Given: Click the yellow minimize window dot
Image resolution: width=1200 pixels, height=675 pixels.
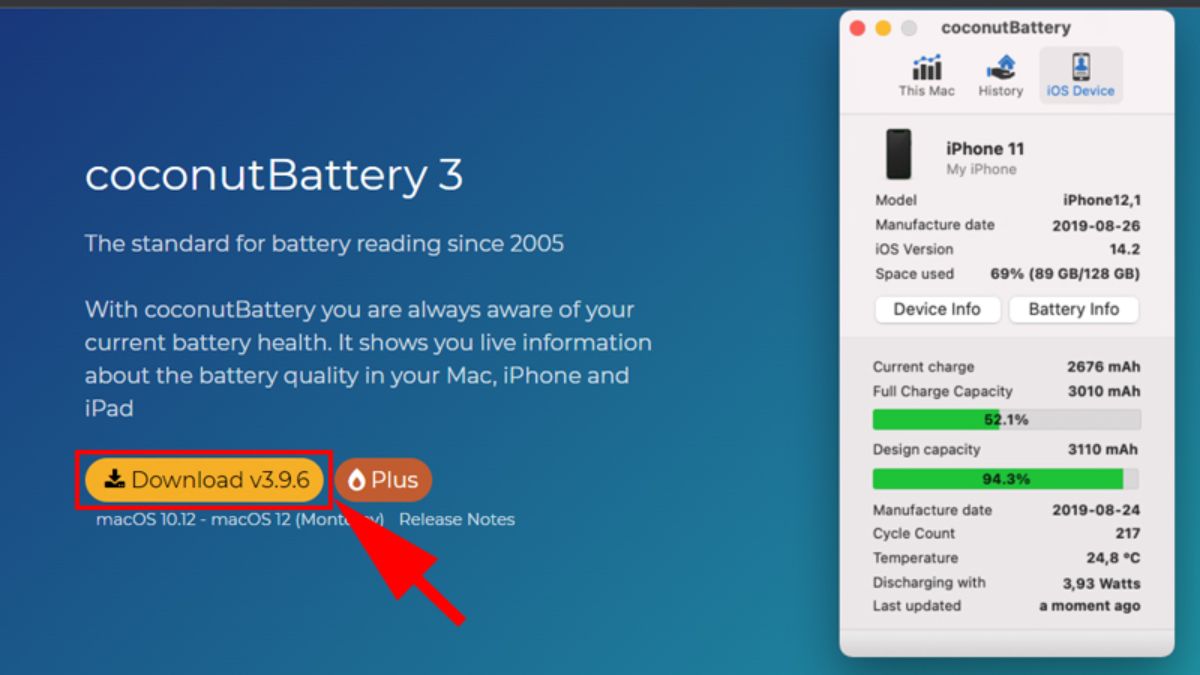Looking at the screenshot, I should tap(883, 28).
